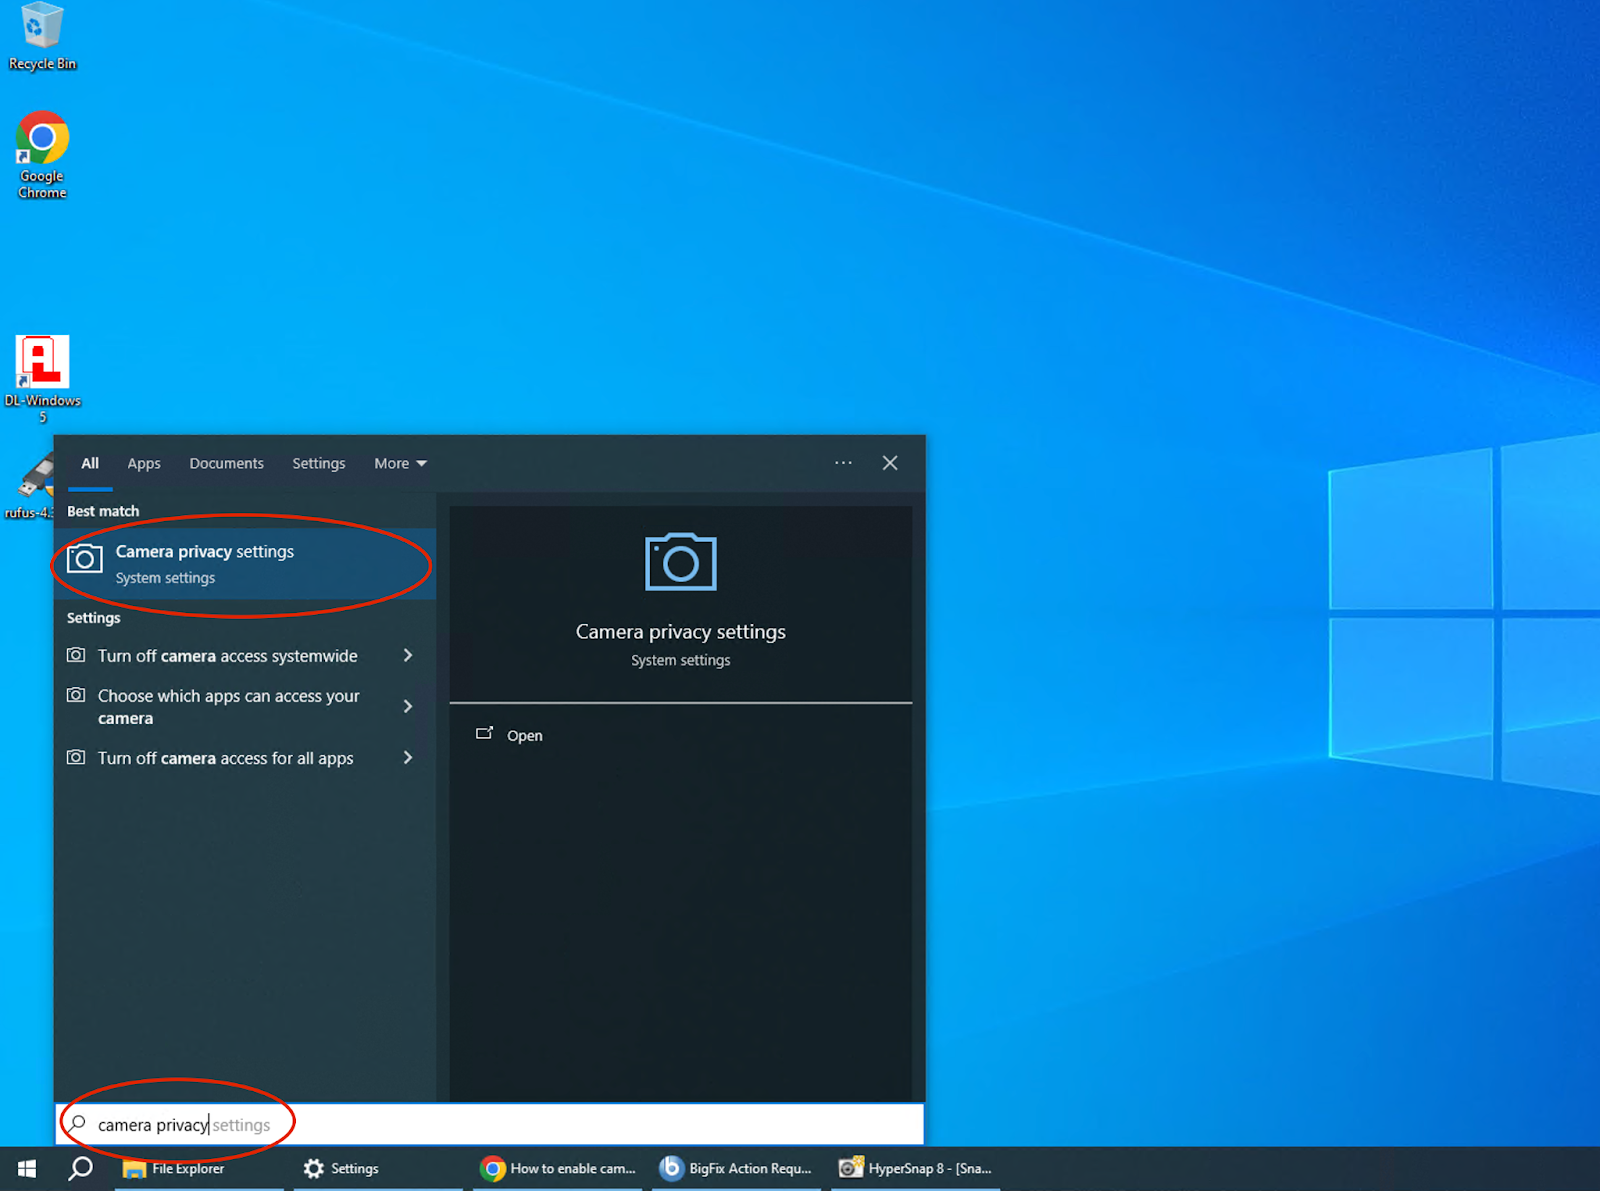Click the taskbar Search magnifier icon
Image resolution: width=1600 pixels, height=1191 pixels.
[81, 1168]
